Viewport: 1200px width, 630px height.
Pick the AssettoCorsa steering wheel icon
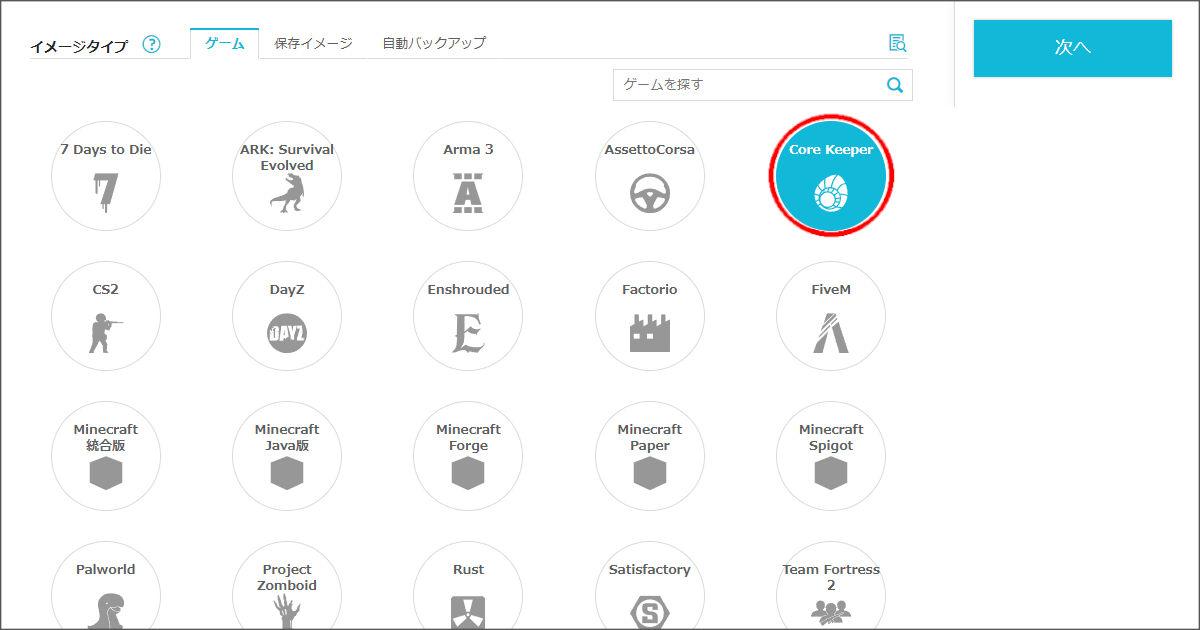(650, 194)
